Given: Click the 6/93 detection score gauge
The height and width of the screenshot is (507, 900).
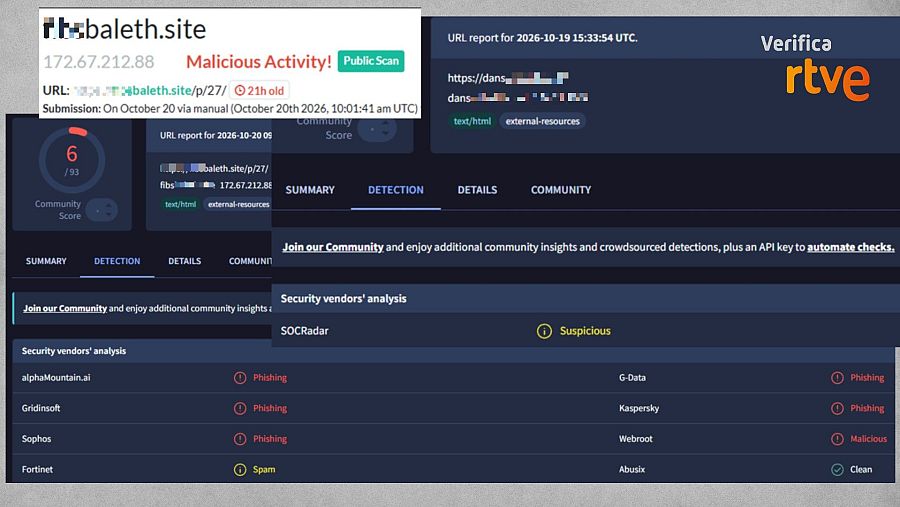Looking at the screenshot, I should pos(72,160).
